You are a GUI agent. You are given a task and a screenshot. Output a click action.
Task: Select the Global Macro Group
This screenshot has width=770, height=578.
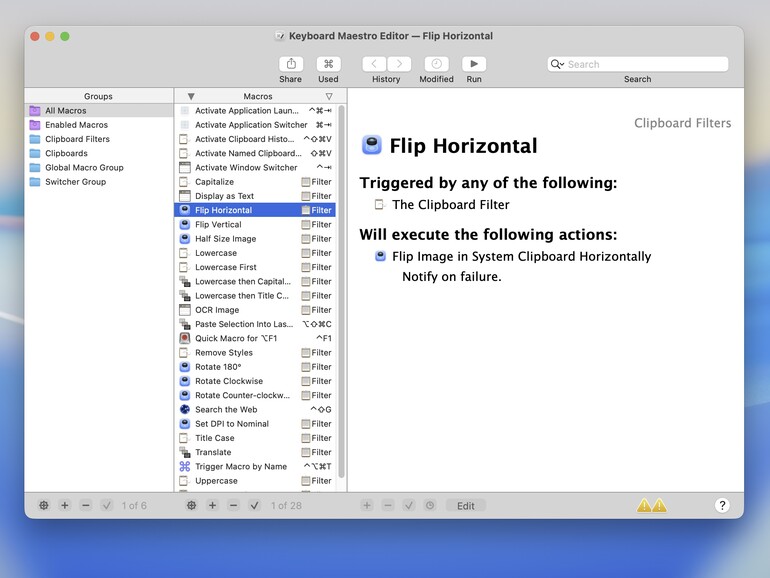tap(99, 167)
